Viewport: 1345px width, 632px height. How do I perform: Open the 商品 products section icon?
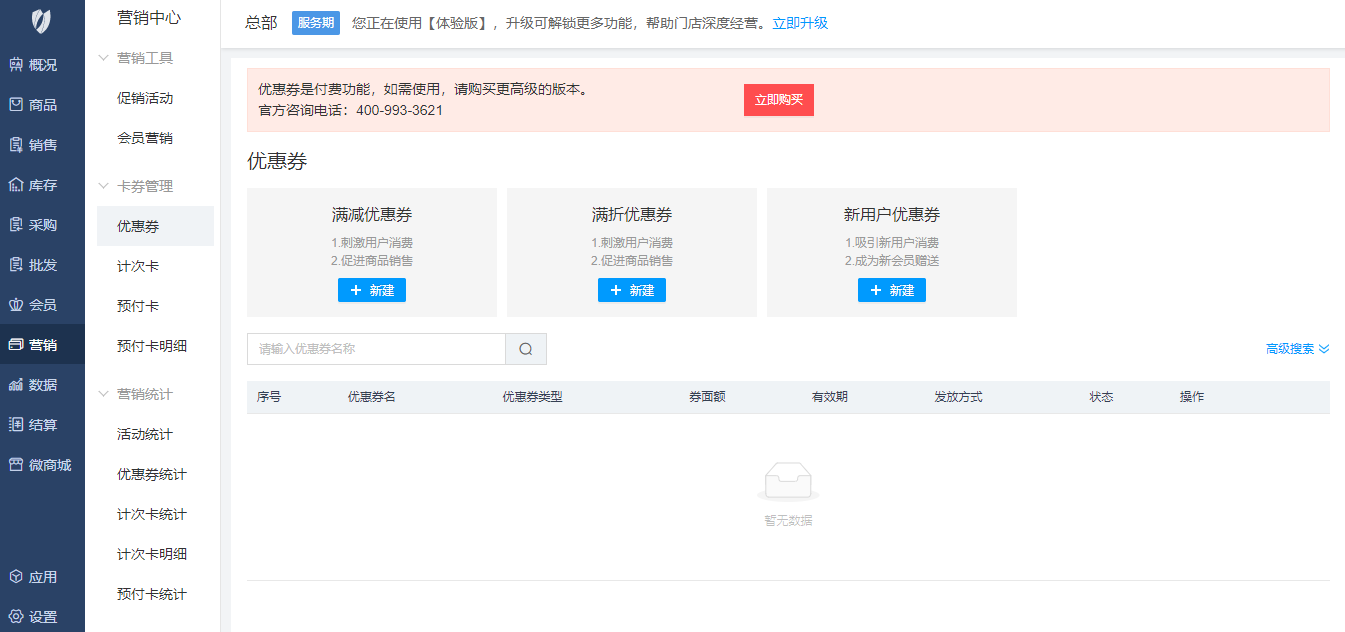click(16, 105)
